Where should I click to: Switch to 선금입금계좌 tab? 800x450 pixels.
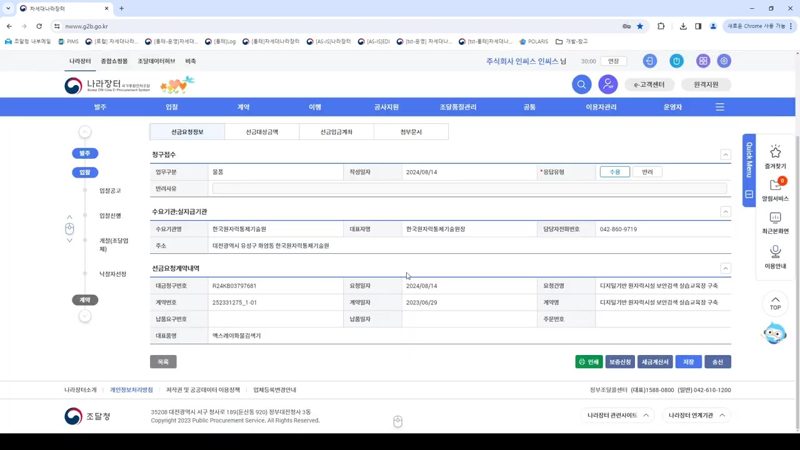click(x=336, y=132)
